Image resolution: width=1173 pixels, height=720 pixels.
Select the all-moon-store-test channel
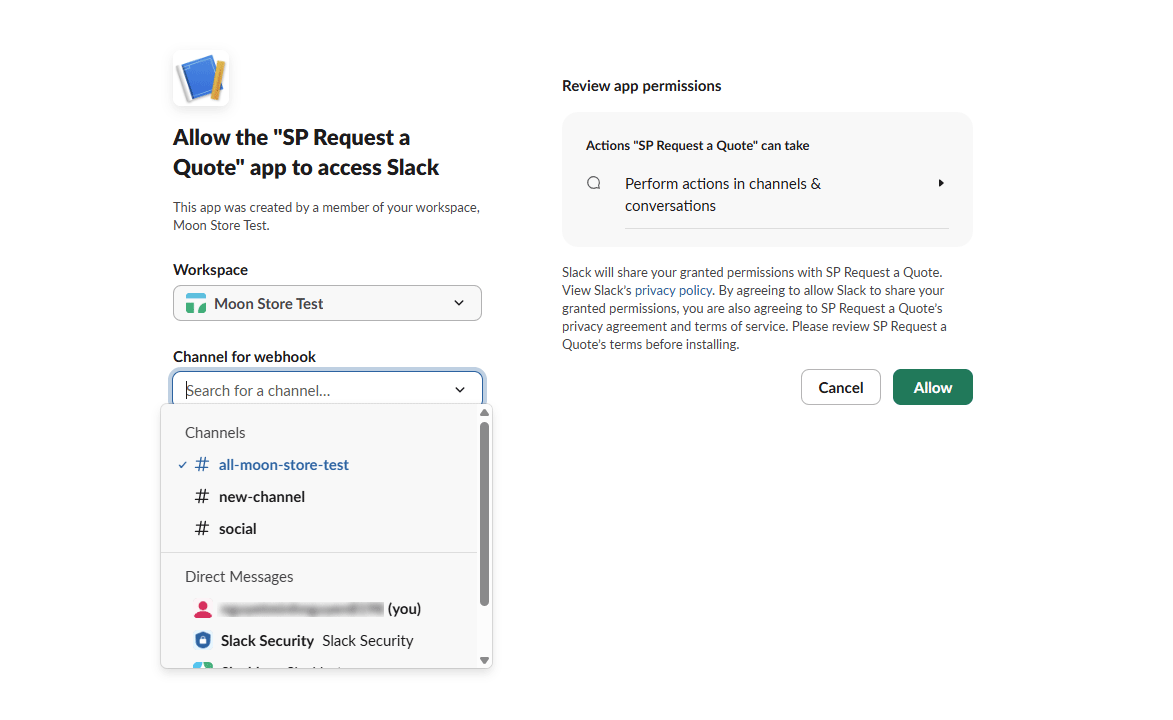pos(319,465)
